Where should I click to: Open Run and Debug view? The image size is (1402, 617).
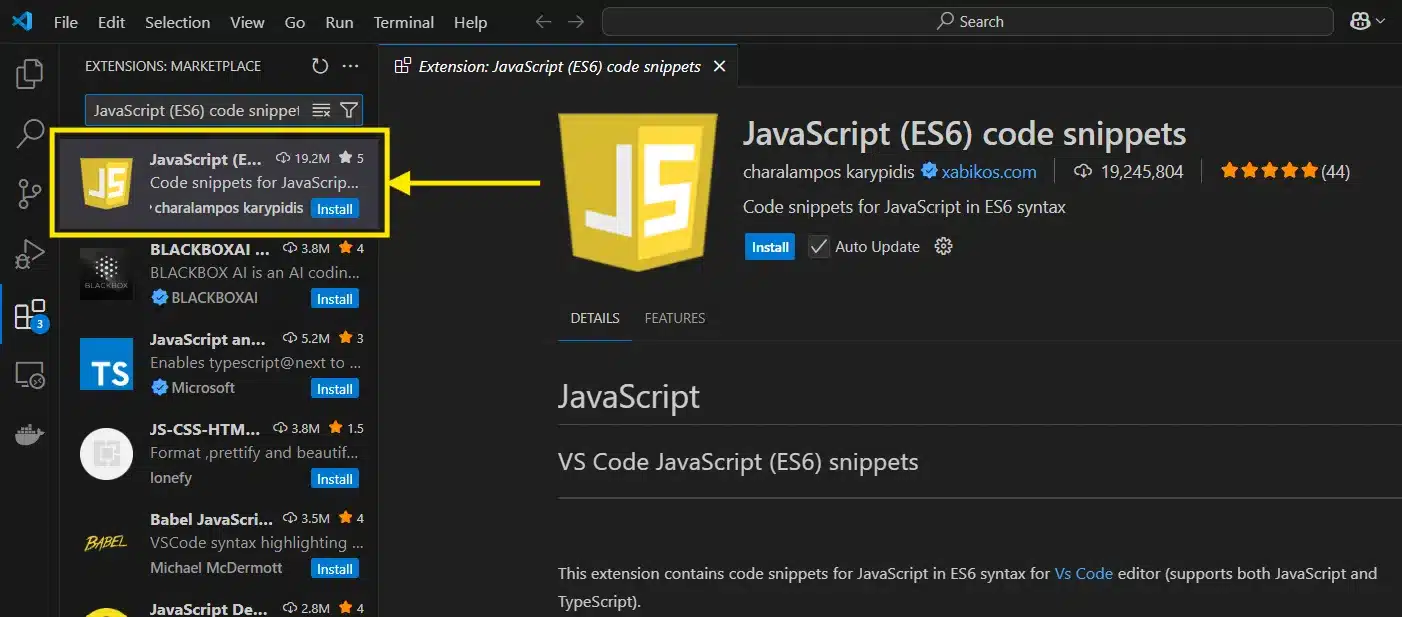click(30, 254)
